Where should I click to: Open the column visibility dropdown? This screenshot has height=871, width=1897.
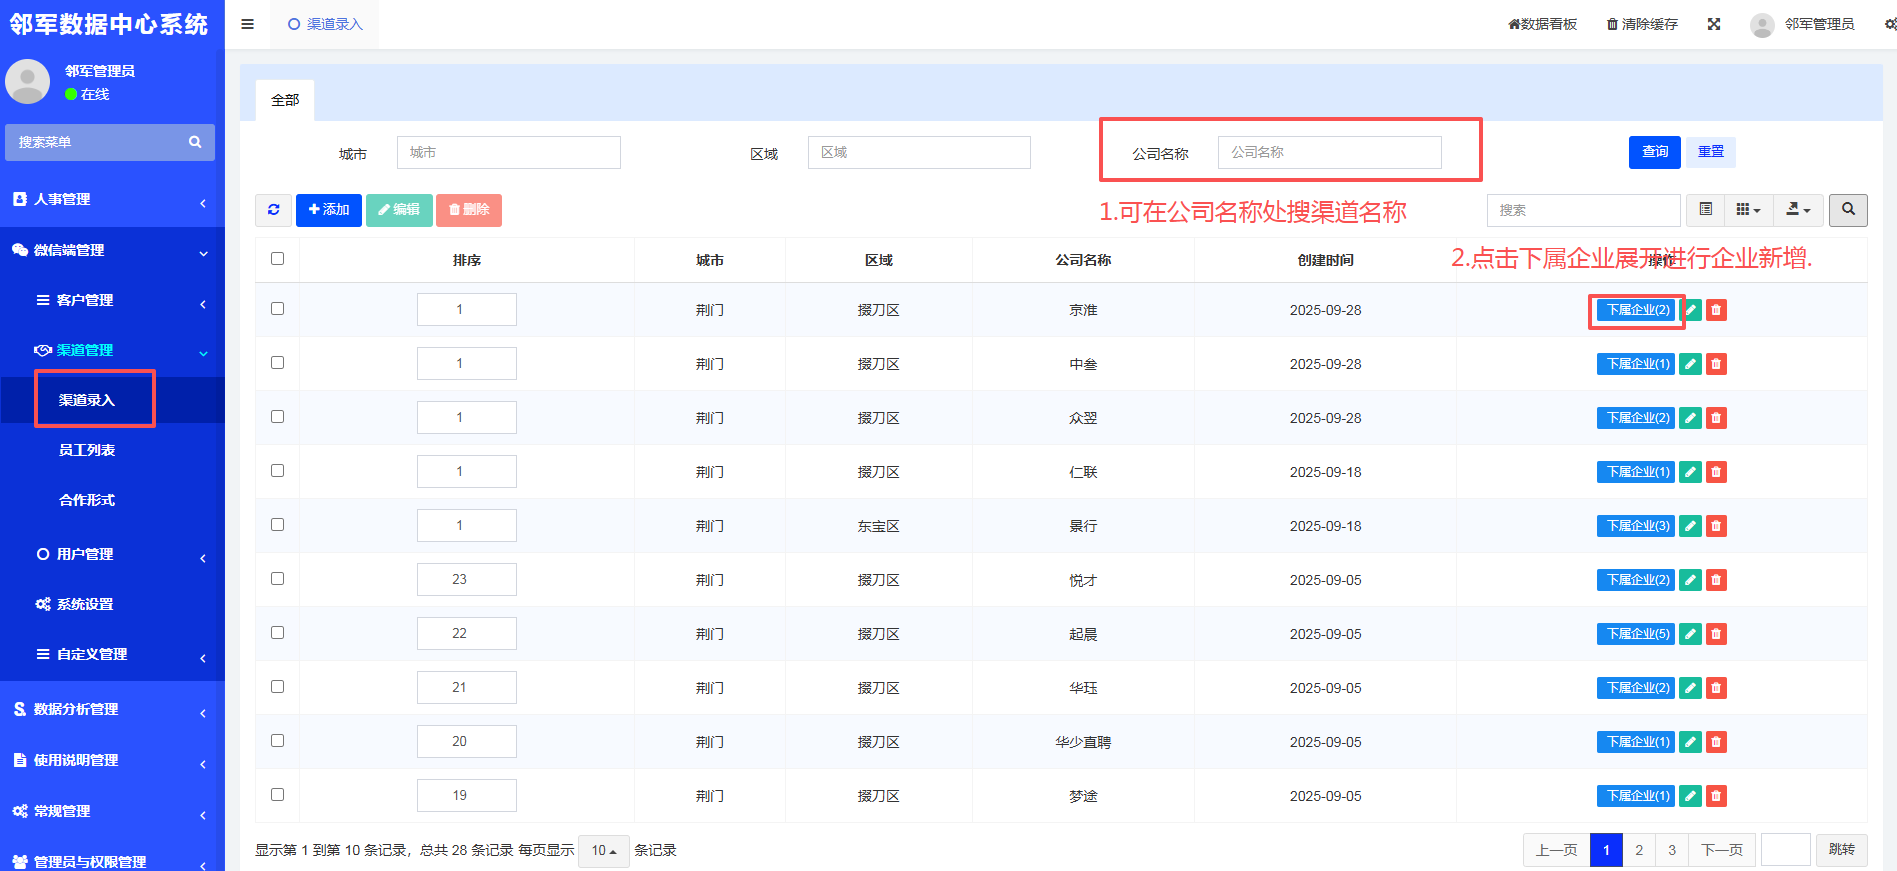tap(1748, 210)
